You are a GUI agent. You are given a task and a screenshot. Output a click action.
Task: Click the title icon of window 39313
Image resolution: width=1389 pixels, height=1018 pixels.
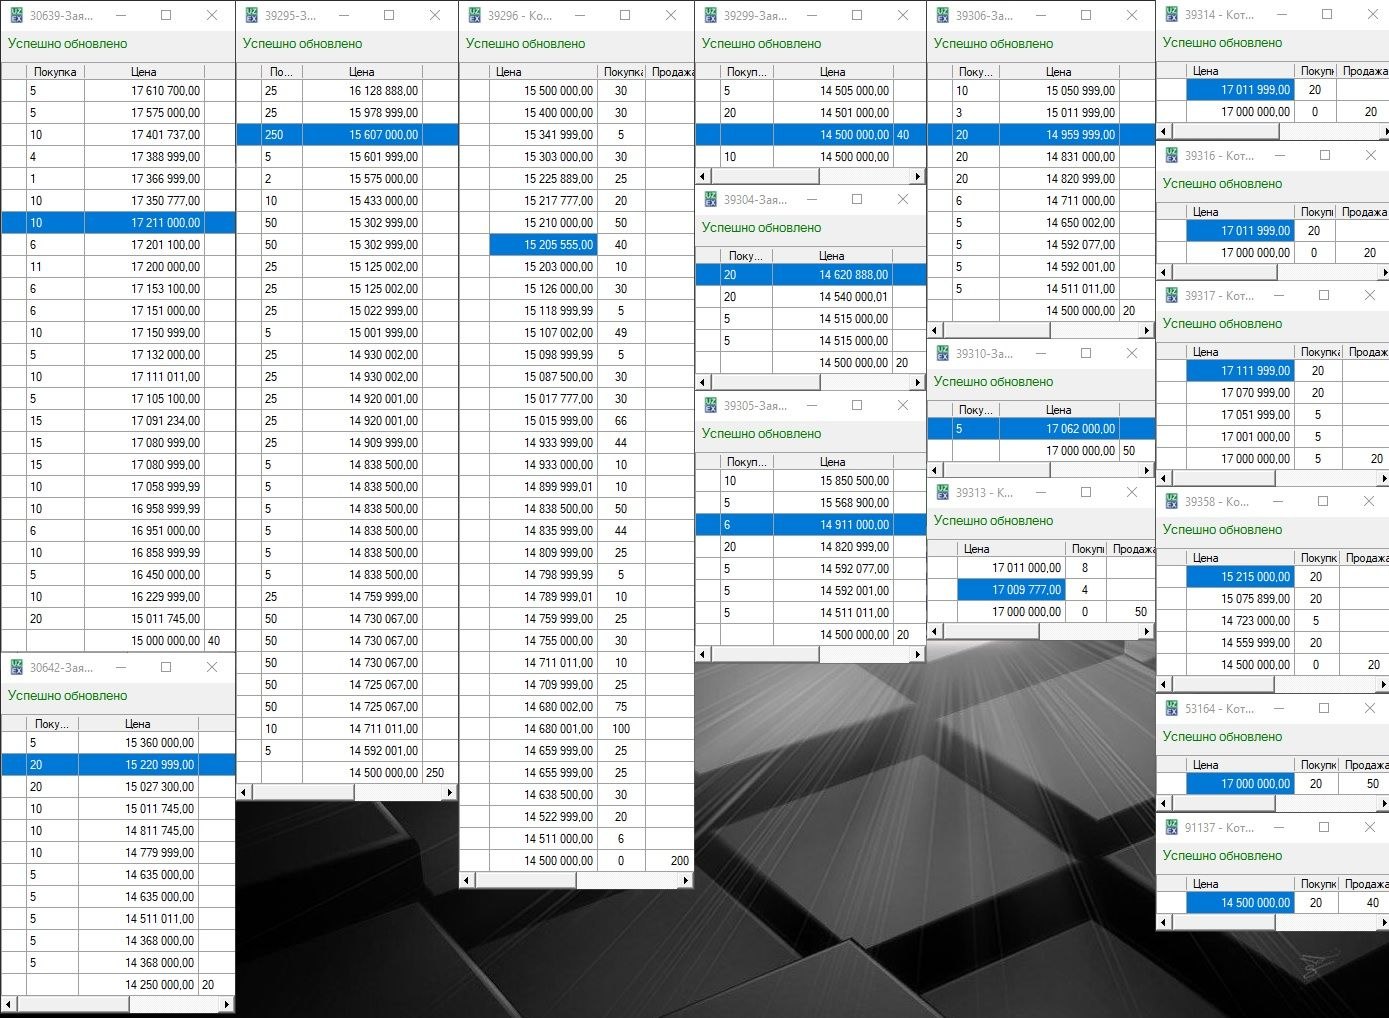click(942, 493)
